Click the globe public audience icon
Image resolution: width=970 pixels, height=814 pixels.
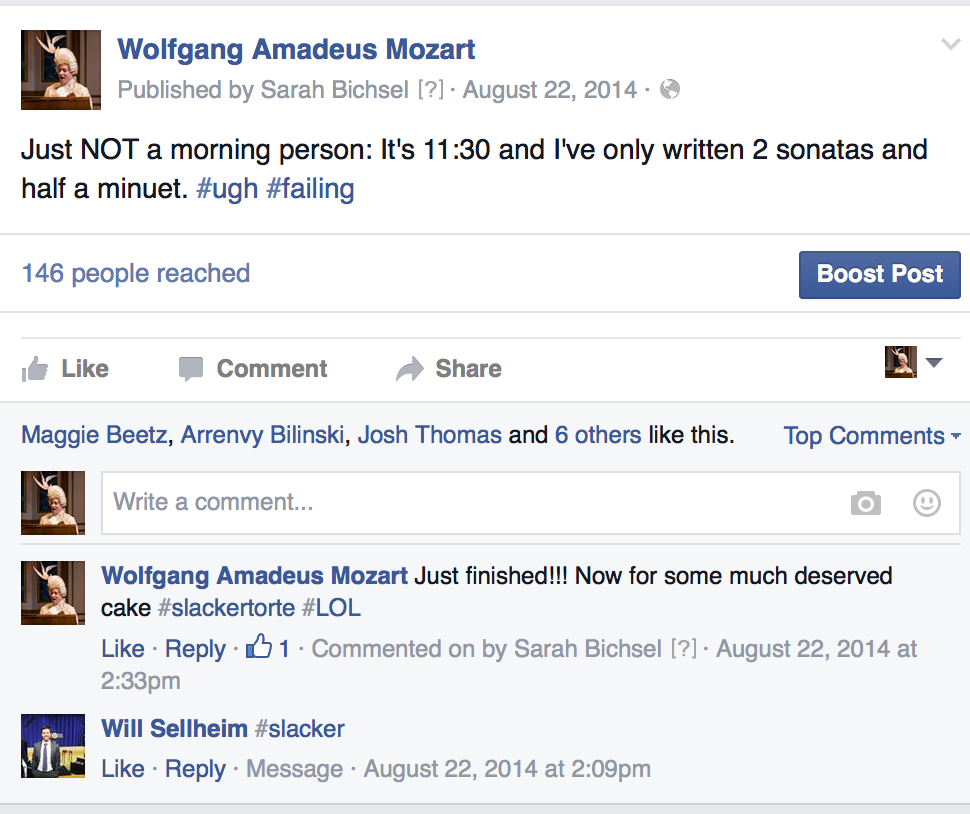tap(670, 90)
